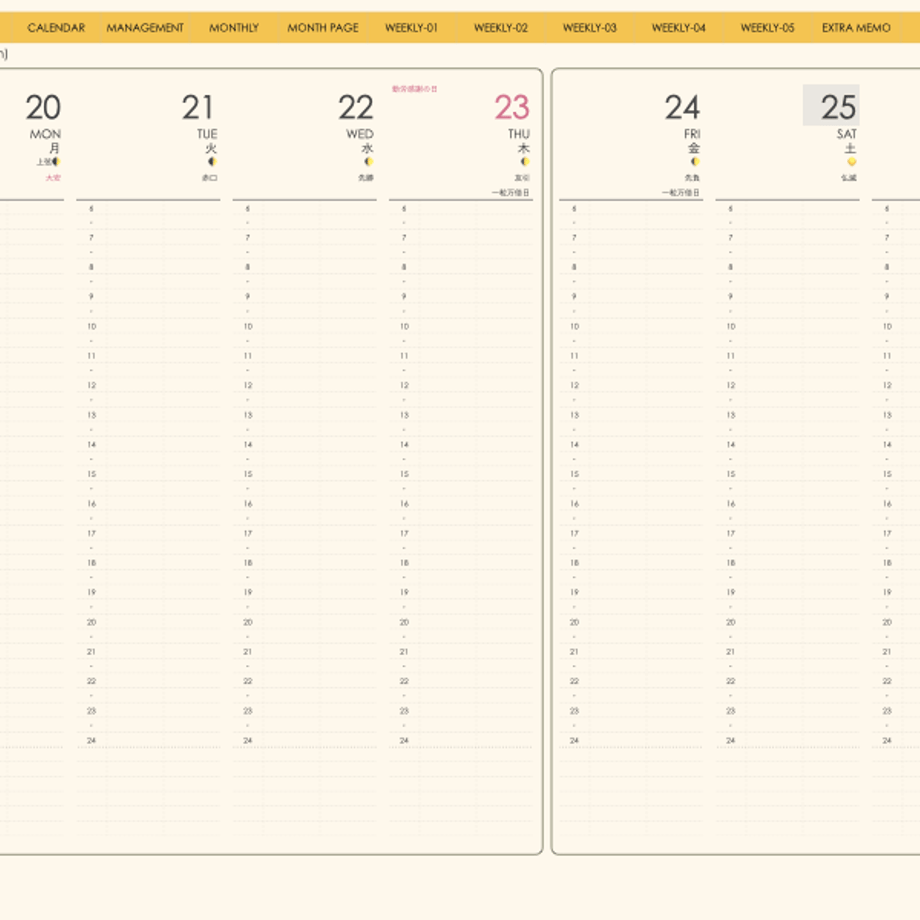This screenshot has width=920, height=920.
Task: Open the CALENDAR tab
Action: [x=56, y=28]
